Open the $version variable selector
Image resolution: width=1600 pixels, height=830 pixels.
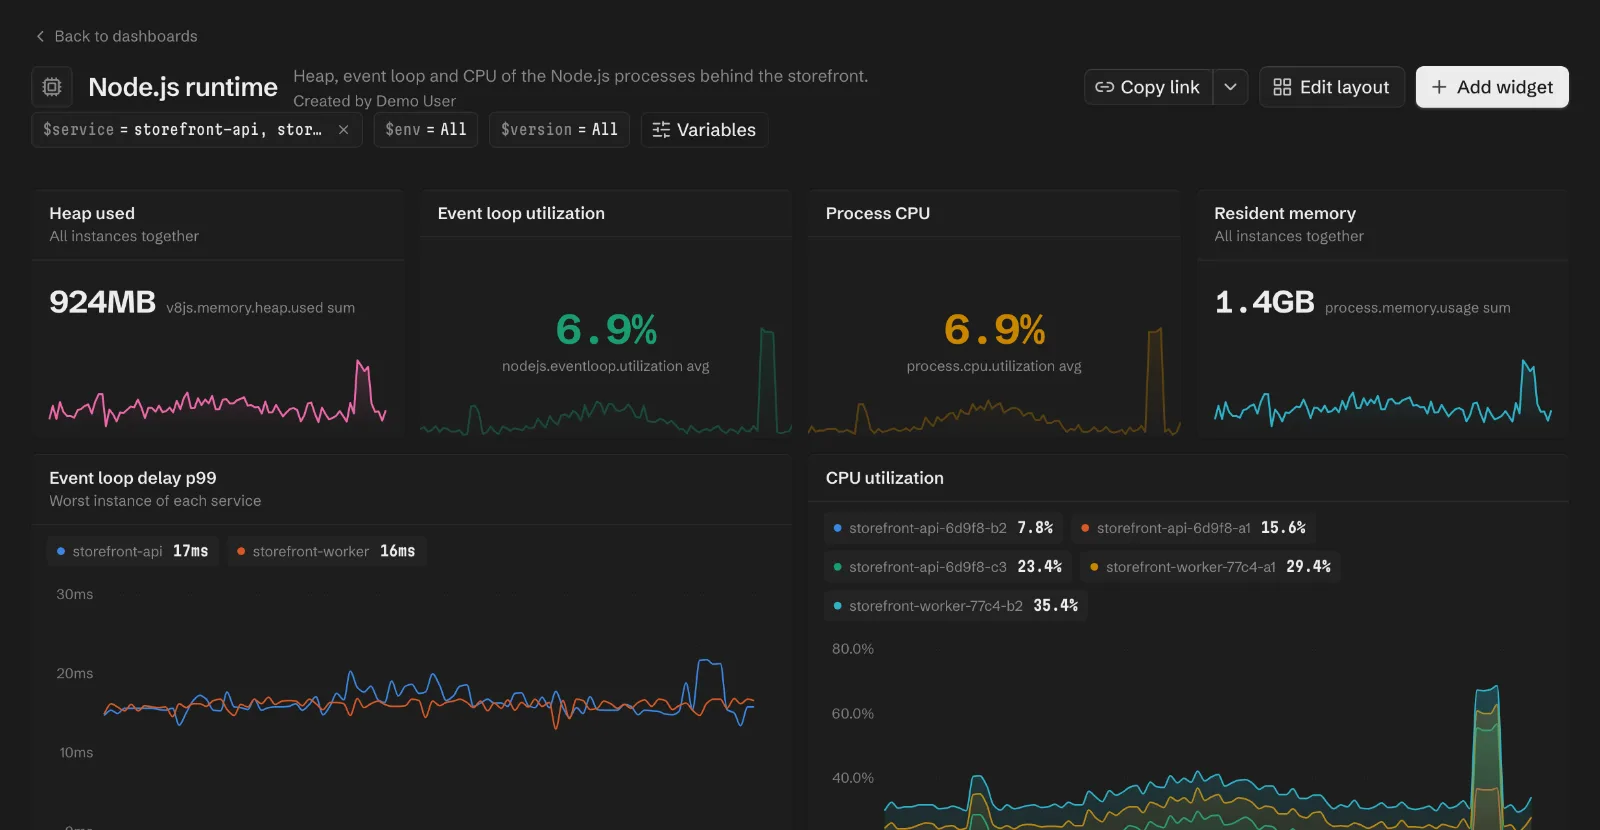[559, 130]
